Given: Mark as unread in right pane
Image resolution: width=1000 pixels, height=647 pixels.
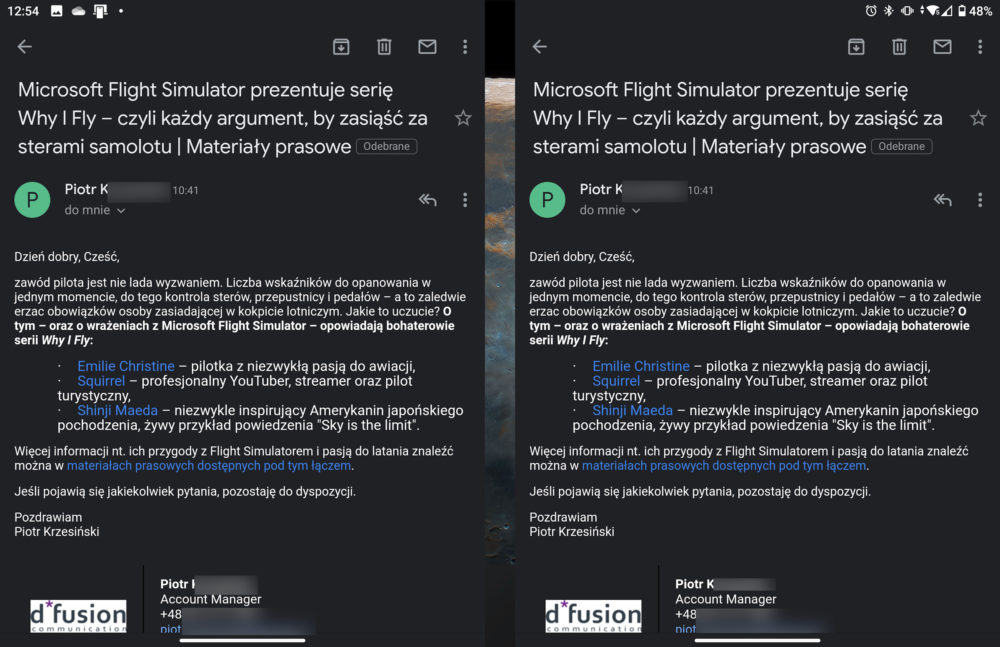Looking at the screenshot, I should coord(943,47).
